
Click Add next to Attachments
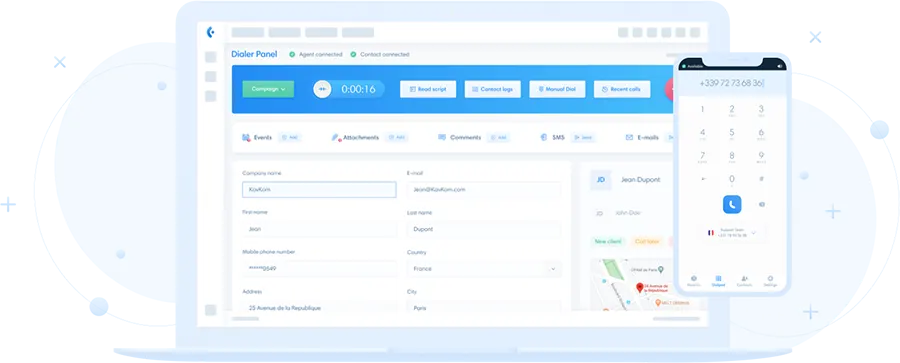click(x=397, y=138)
